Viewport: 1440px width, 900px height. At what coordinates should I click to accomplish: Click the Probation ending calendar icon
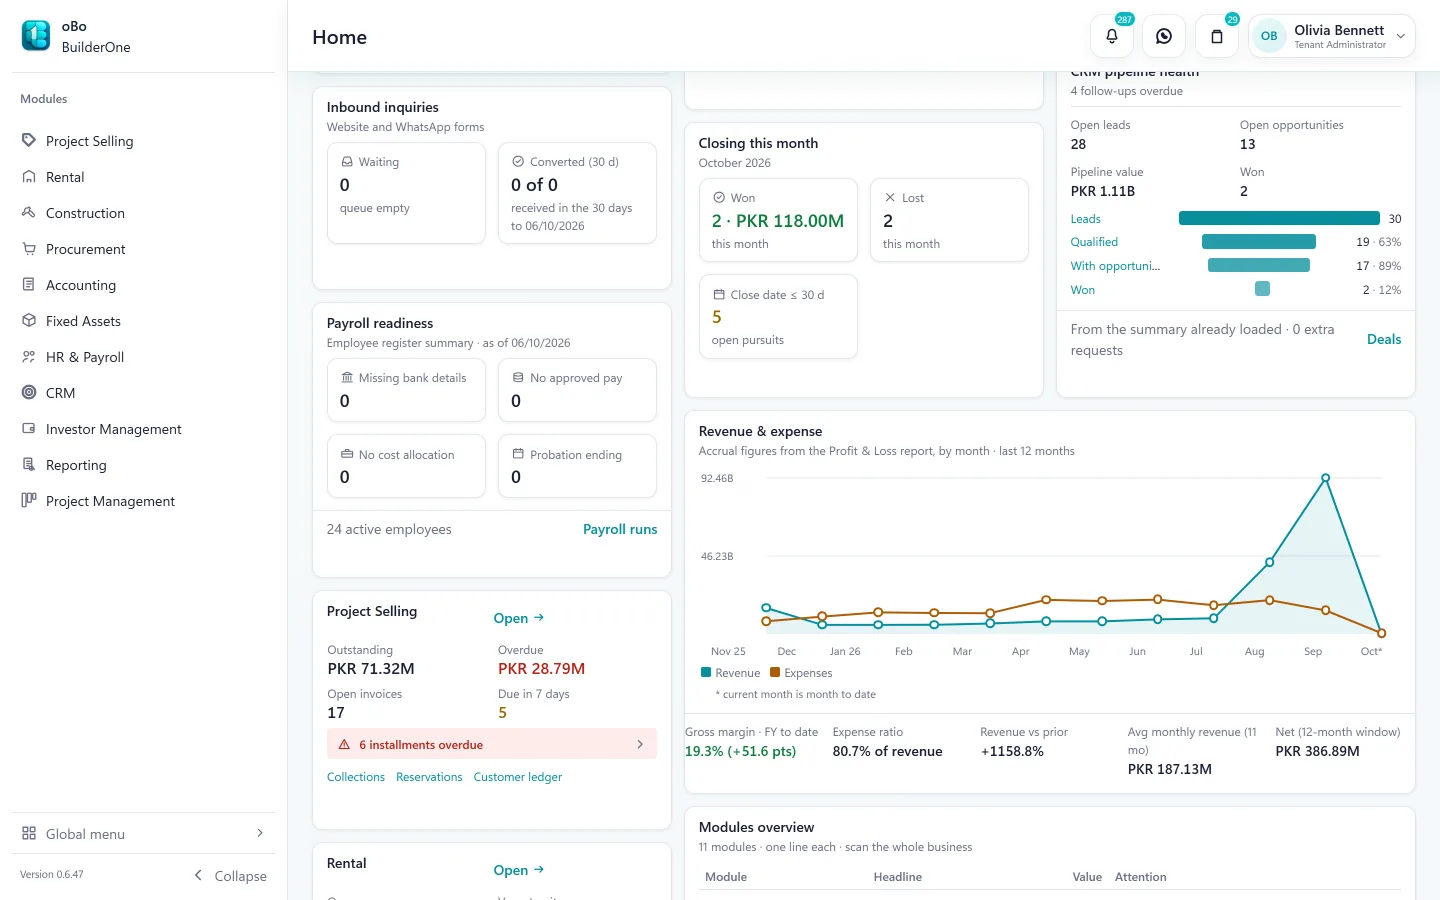click(x=518, y=454)
